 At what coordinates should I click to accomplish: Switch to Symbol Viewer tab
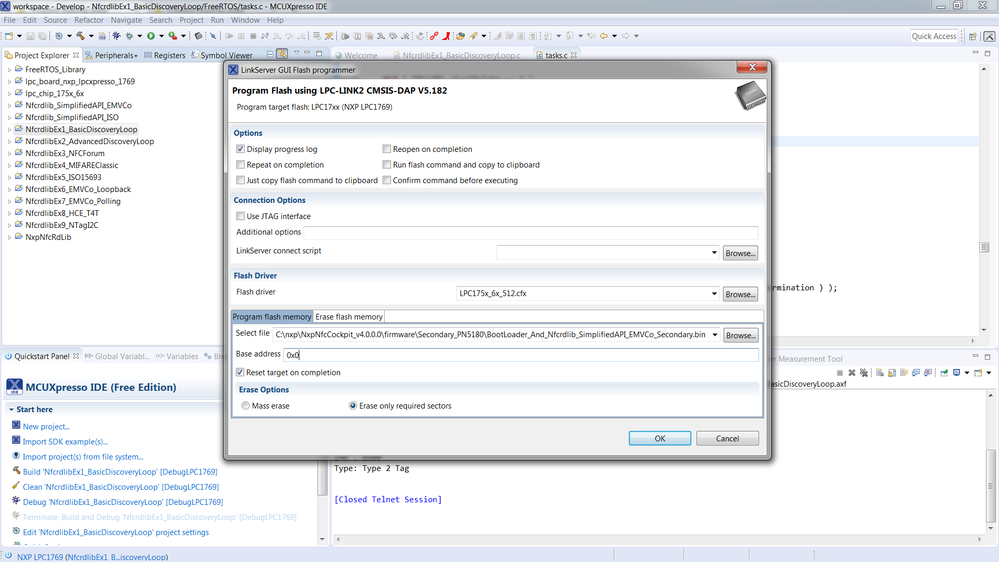click(222, 55)
